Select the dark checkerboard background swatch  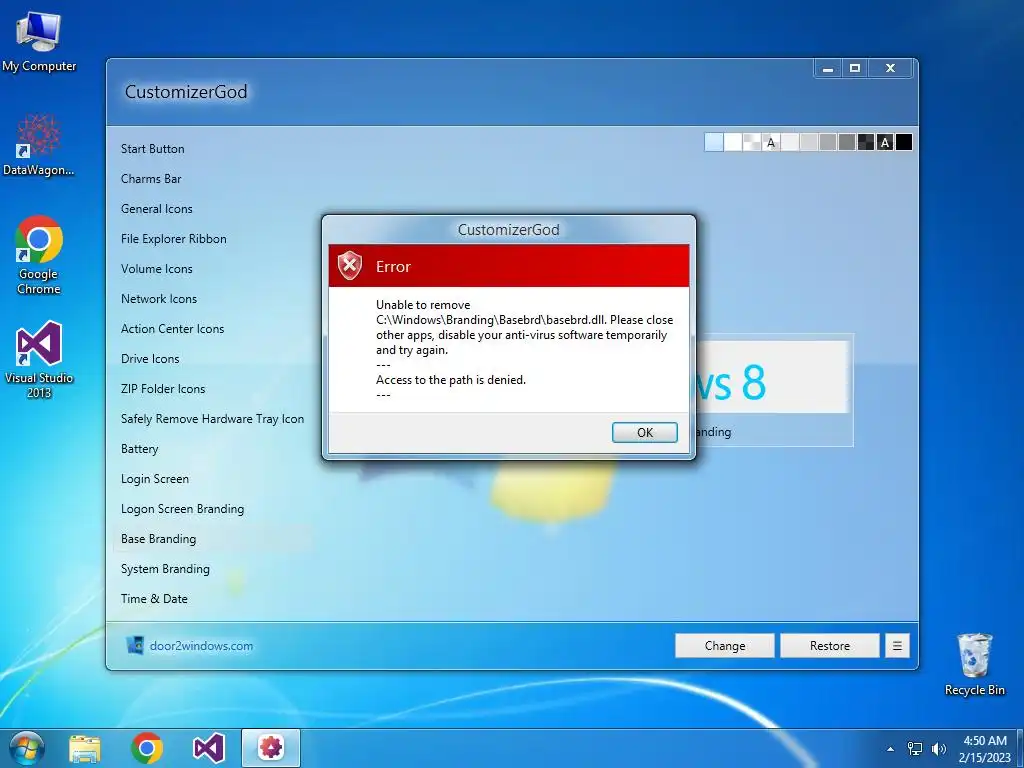866,142
